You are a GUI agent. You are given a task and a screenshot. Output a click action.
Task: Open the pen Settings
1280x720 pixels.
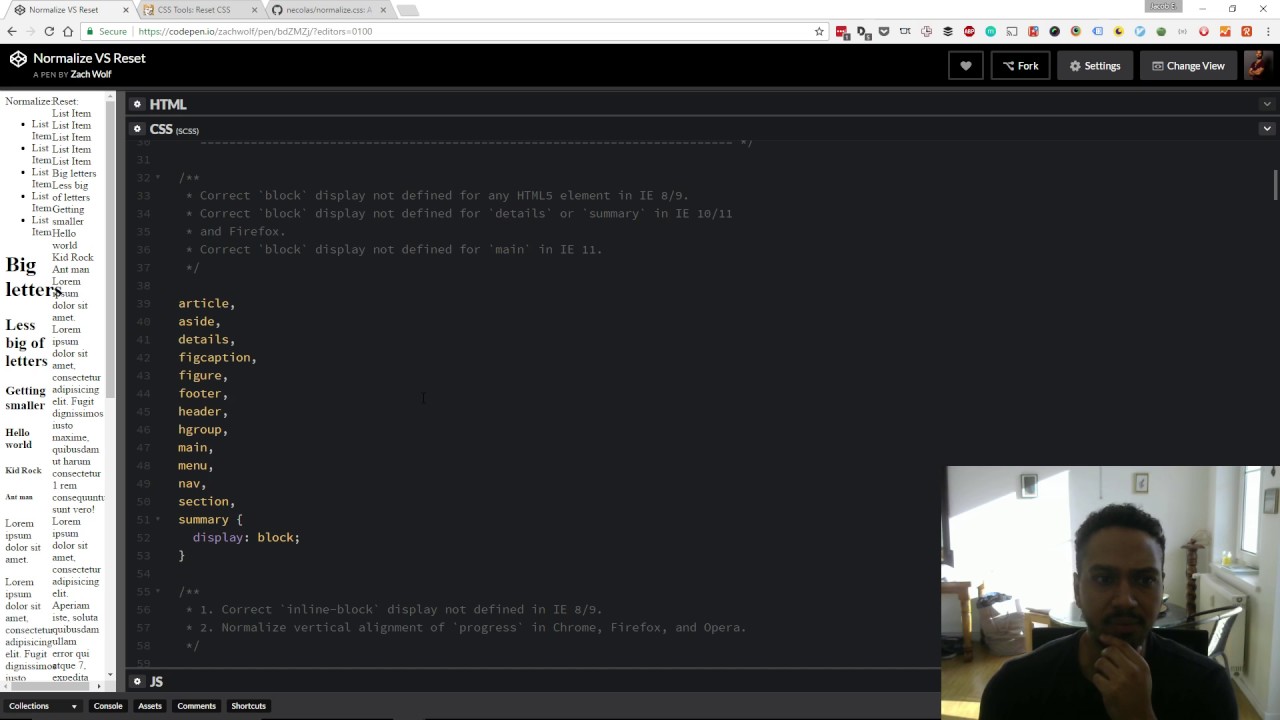[x=1095, y=66]
